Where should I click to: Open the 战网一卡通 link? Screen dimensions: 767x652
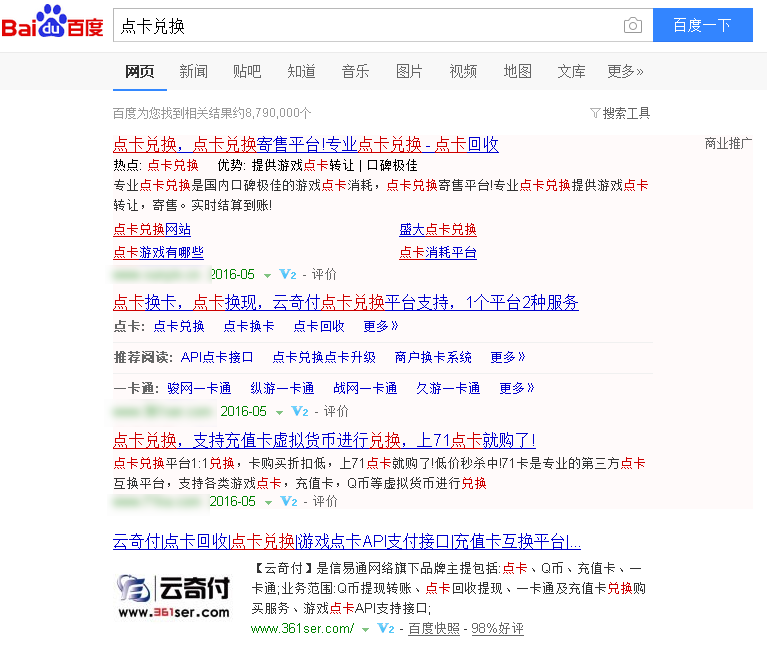click(365, 388)
